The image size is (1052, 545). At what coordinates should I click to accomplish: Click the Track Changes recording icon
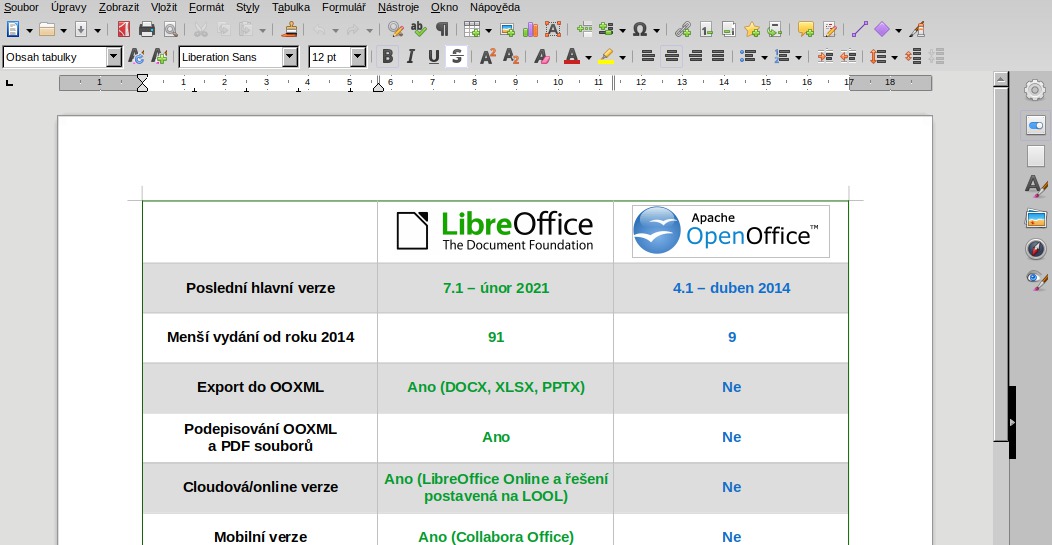(x=830, y=30)
